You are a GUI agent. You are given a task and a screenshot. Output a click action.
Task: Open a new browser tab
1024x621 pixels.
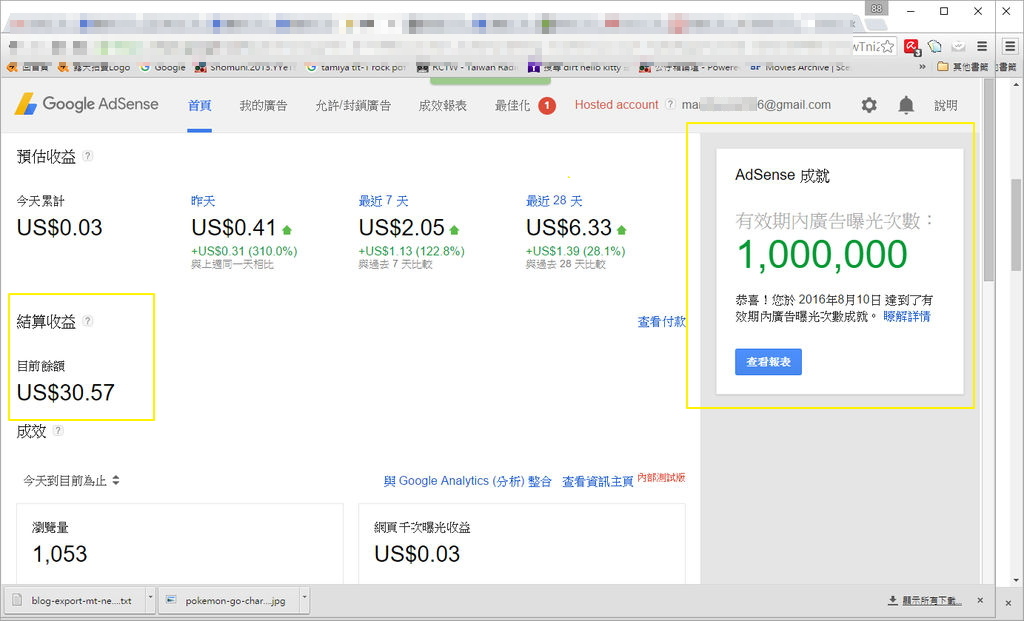coord(876,24)
